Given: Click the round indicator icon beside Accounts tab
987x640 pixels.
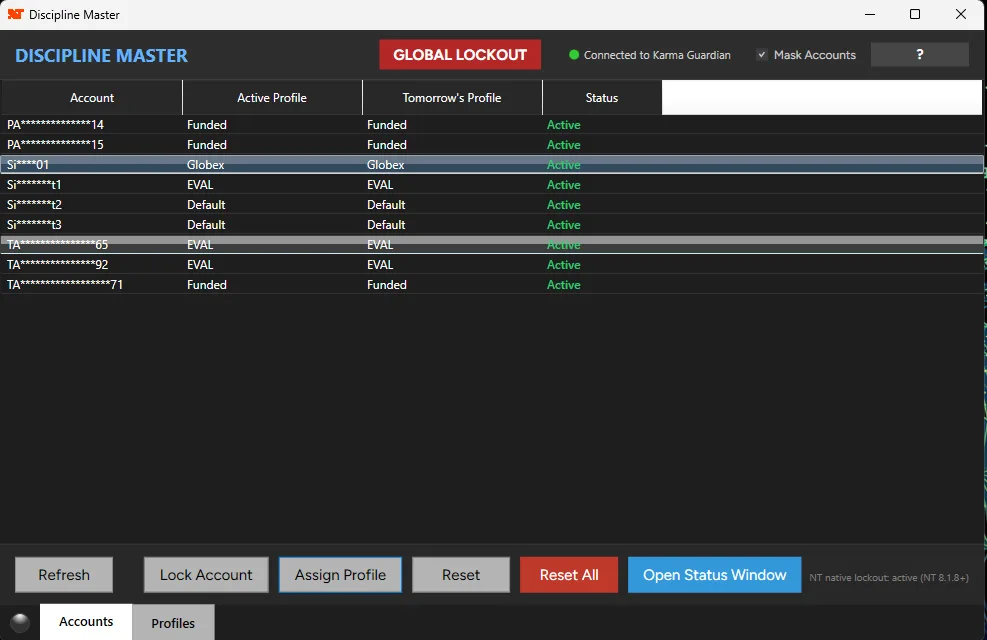Looking at the screenshot, I should [20, 622].
